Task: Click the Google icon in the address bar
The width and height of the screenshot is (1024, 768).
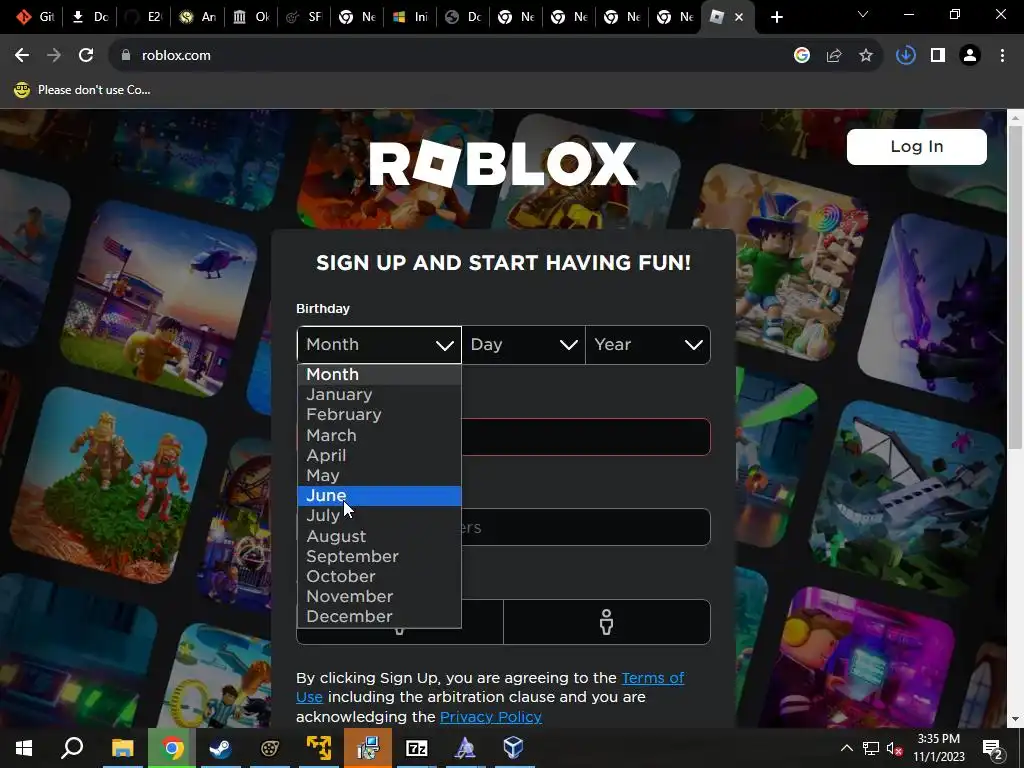Action: 802,56
